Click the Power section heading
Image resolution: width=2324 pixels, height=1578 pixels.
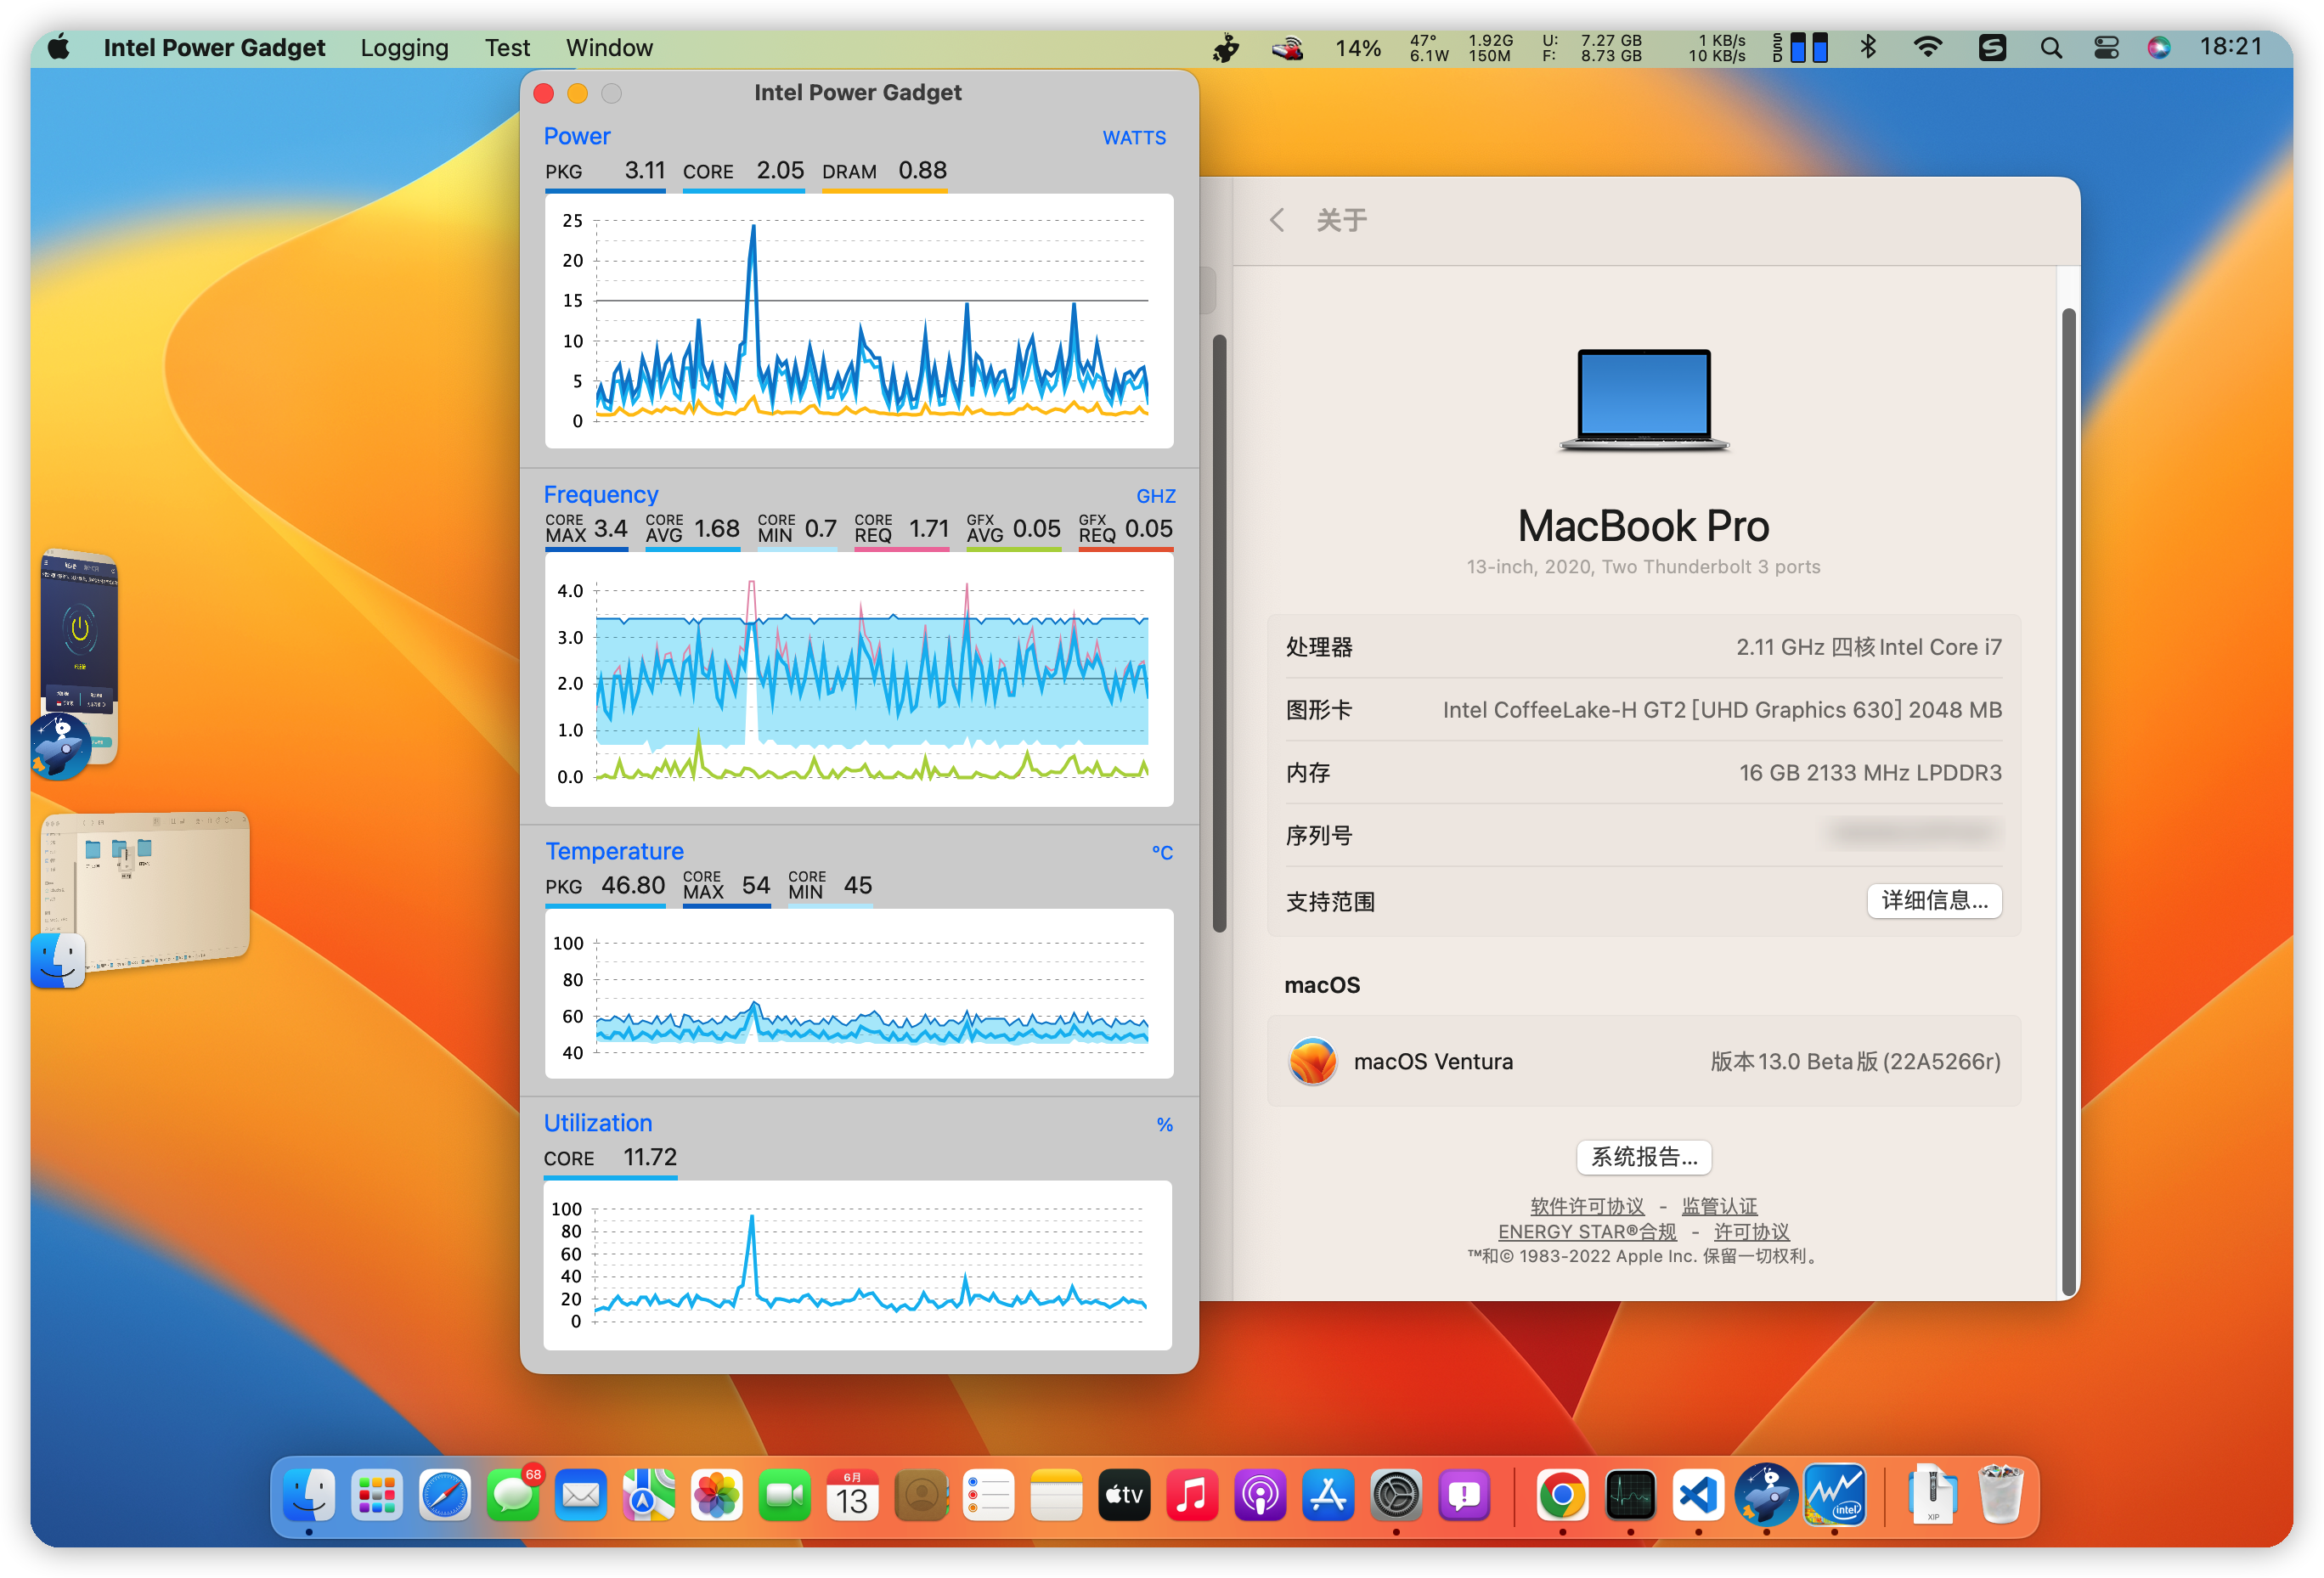576,136
